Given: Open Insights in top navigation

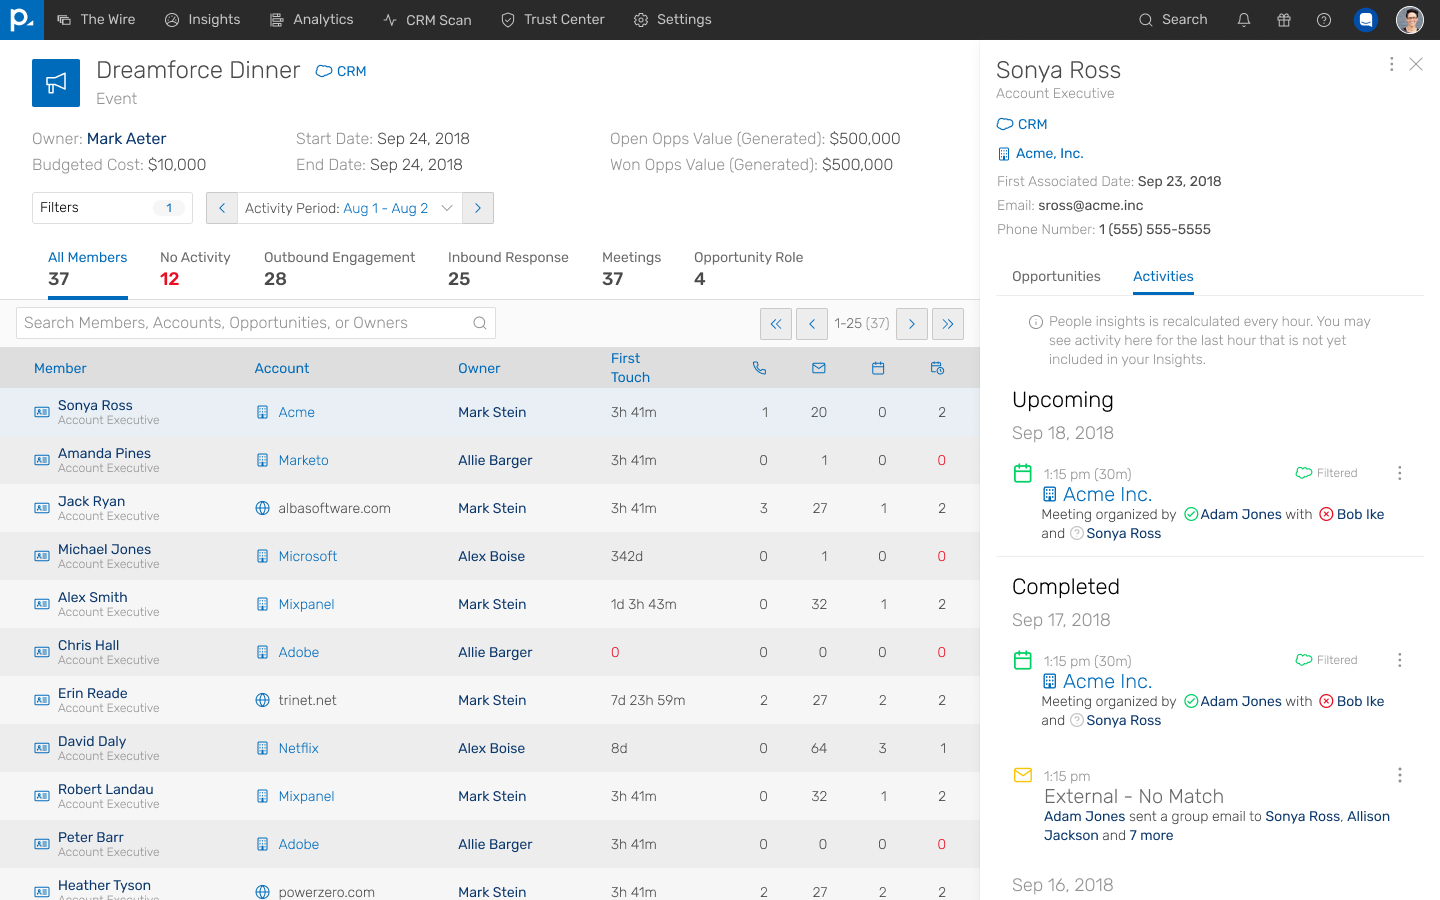Looking at the screenshot, I should tap(202, 20).
